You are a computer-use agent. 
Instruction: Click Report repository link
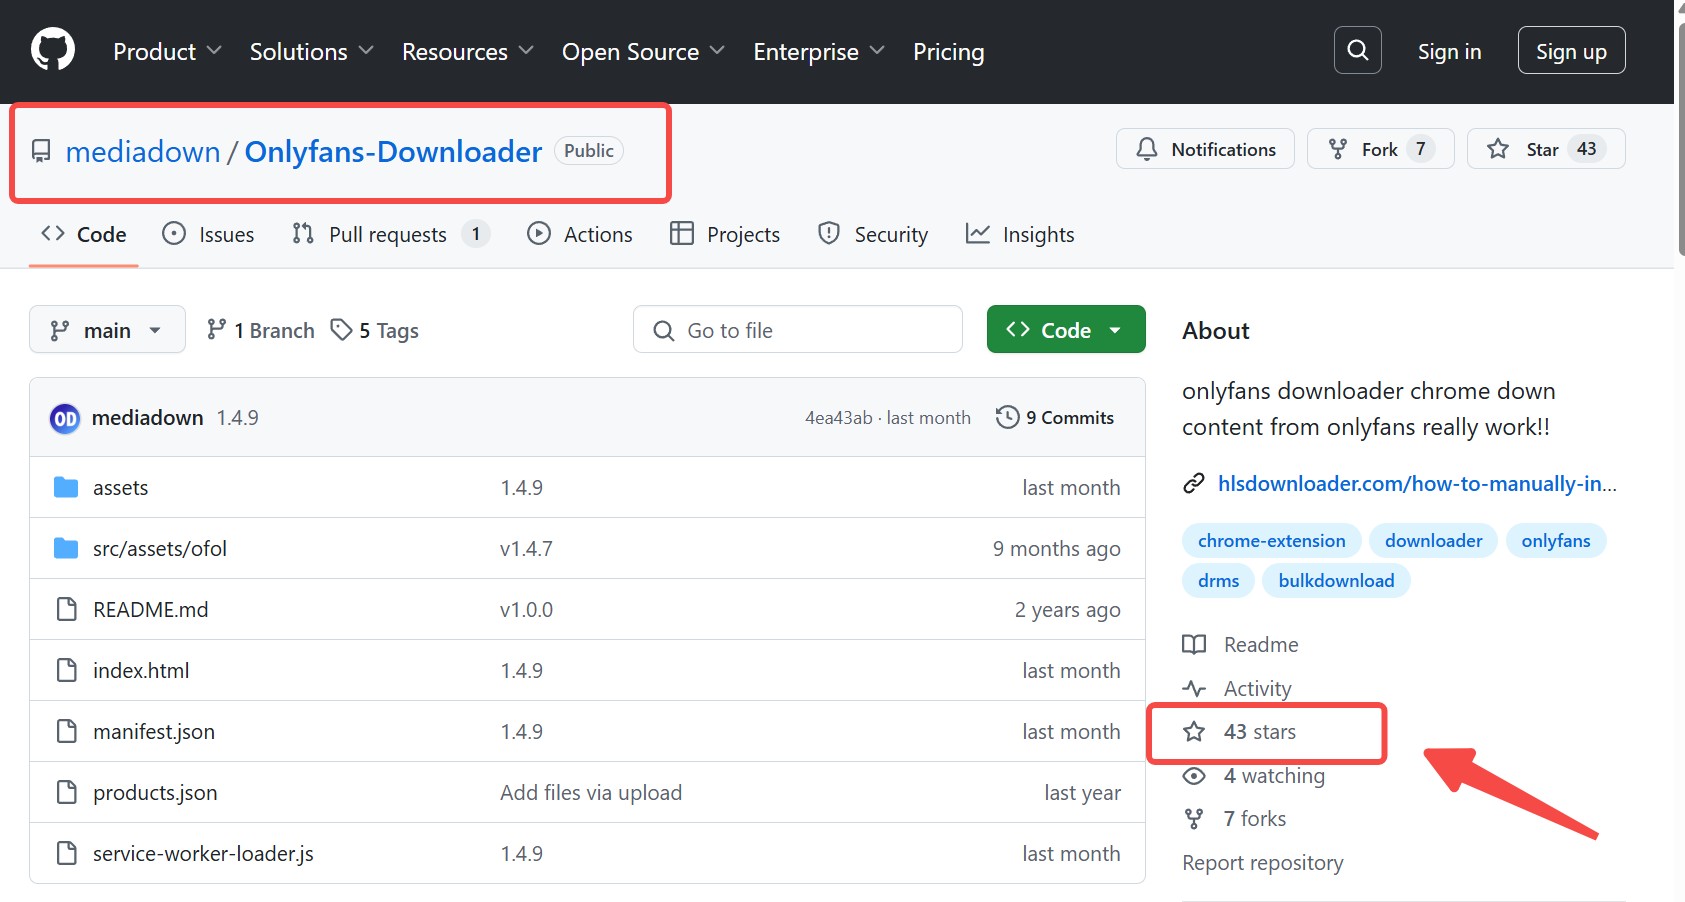coord(1263,863)
